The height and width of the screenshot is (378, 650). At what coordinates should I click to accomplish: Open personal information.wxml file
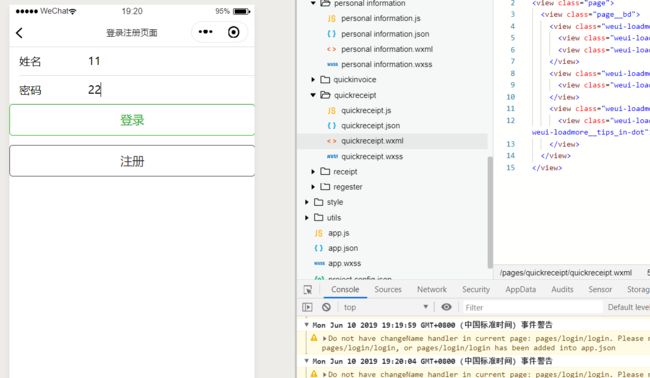click(x=387, y=49)
